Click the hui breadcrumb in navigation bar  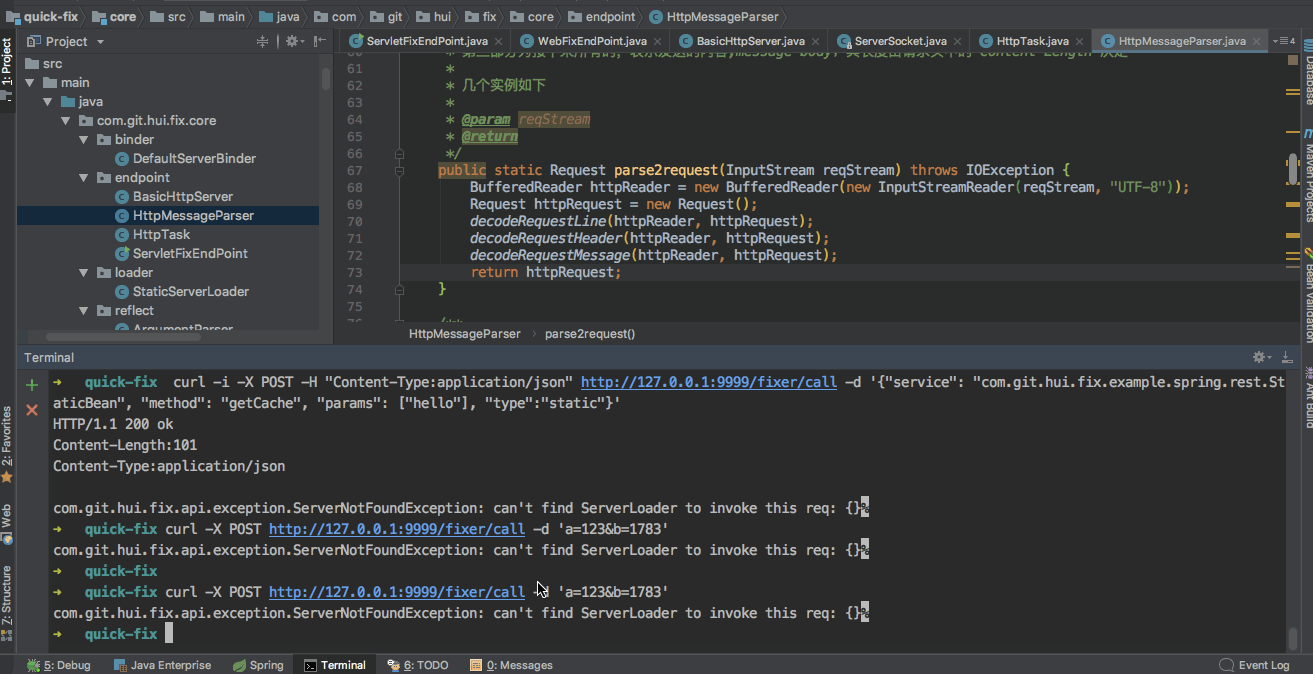point(433,16)
